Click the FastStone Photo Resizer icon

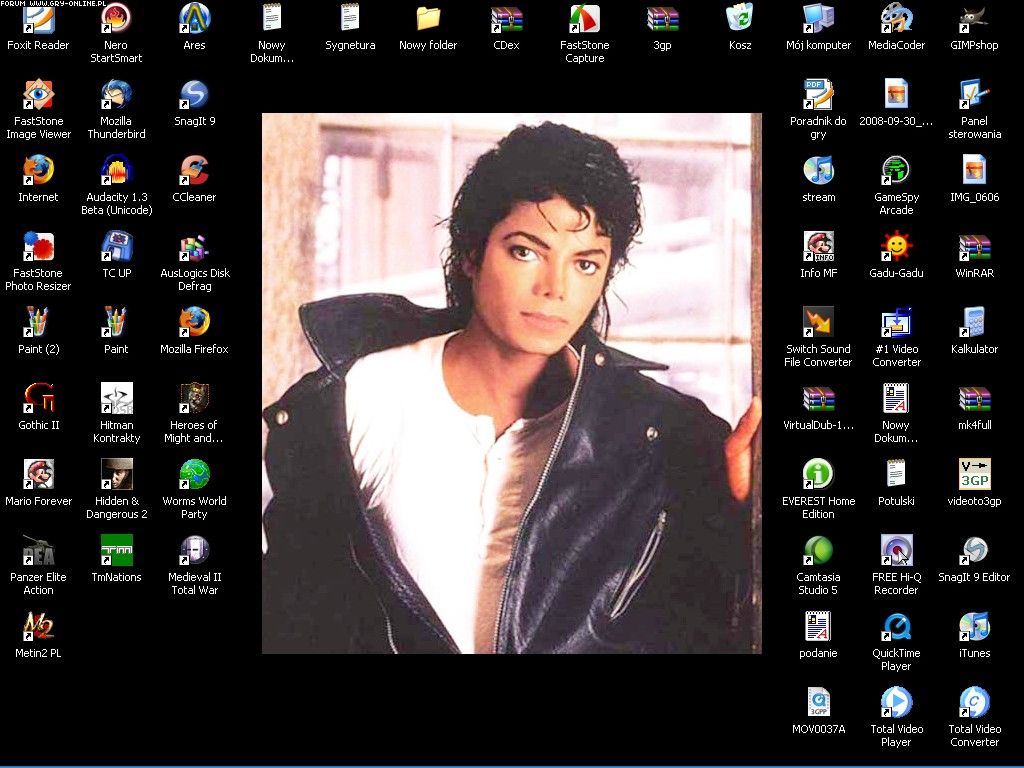click(39, 247)
